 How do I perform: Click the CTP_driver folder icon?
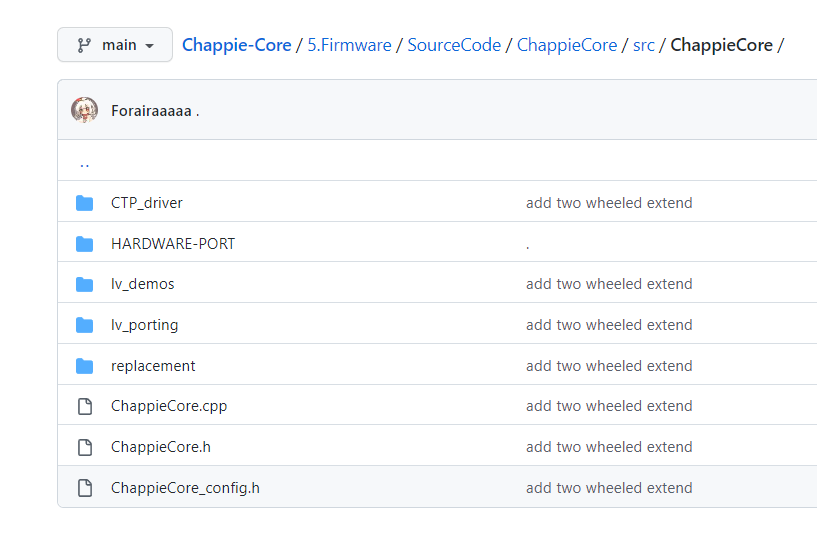tap(85, 203)
